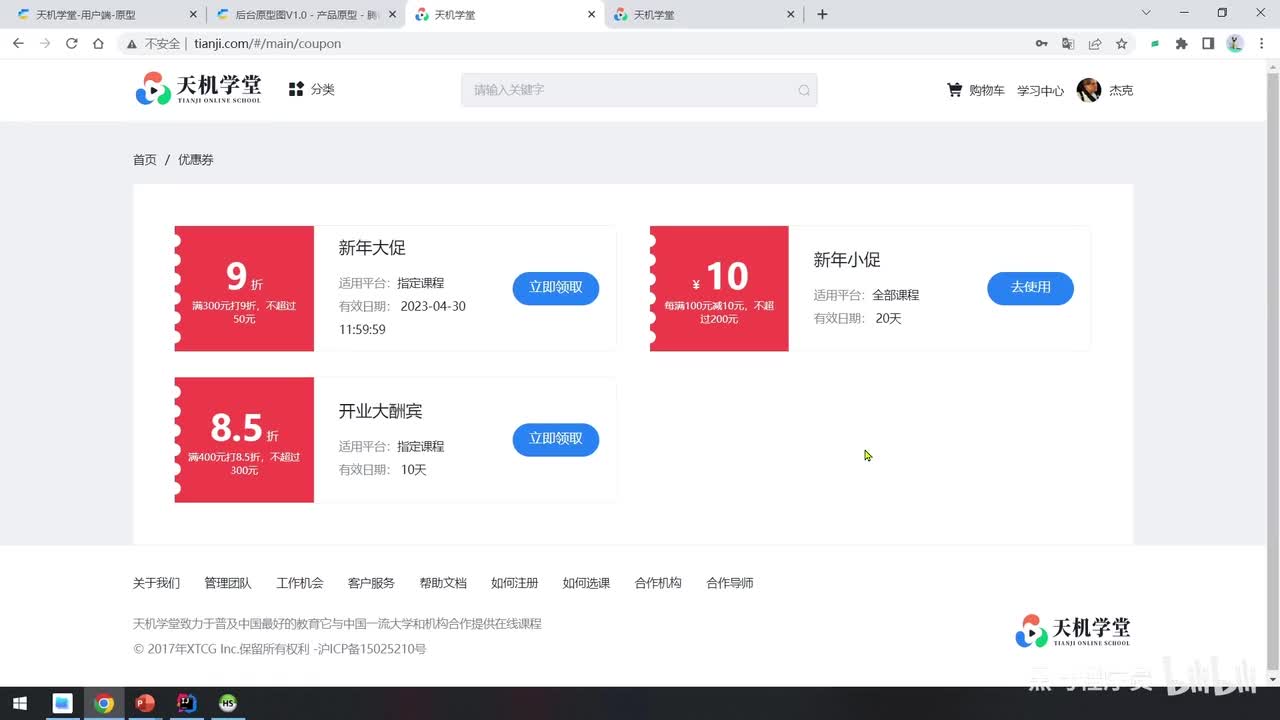Screen dimensions: 1280x720
Task: Close the 后台原型图V1.0 tab
Action: pos(392,15)
